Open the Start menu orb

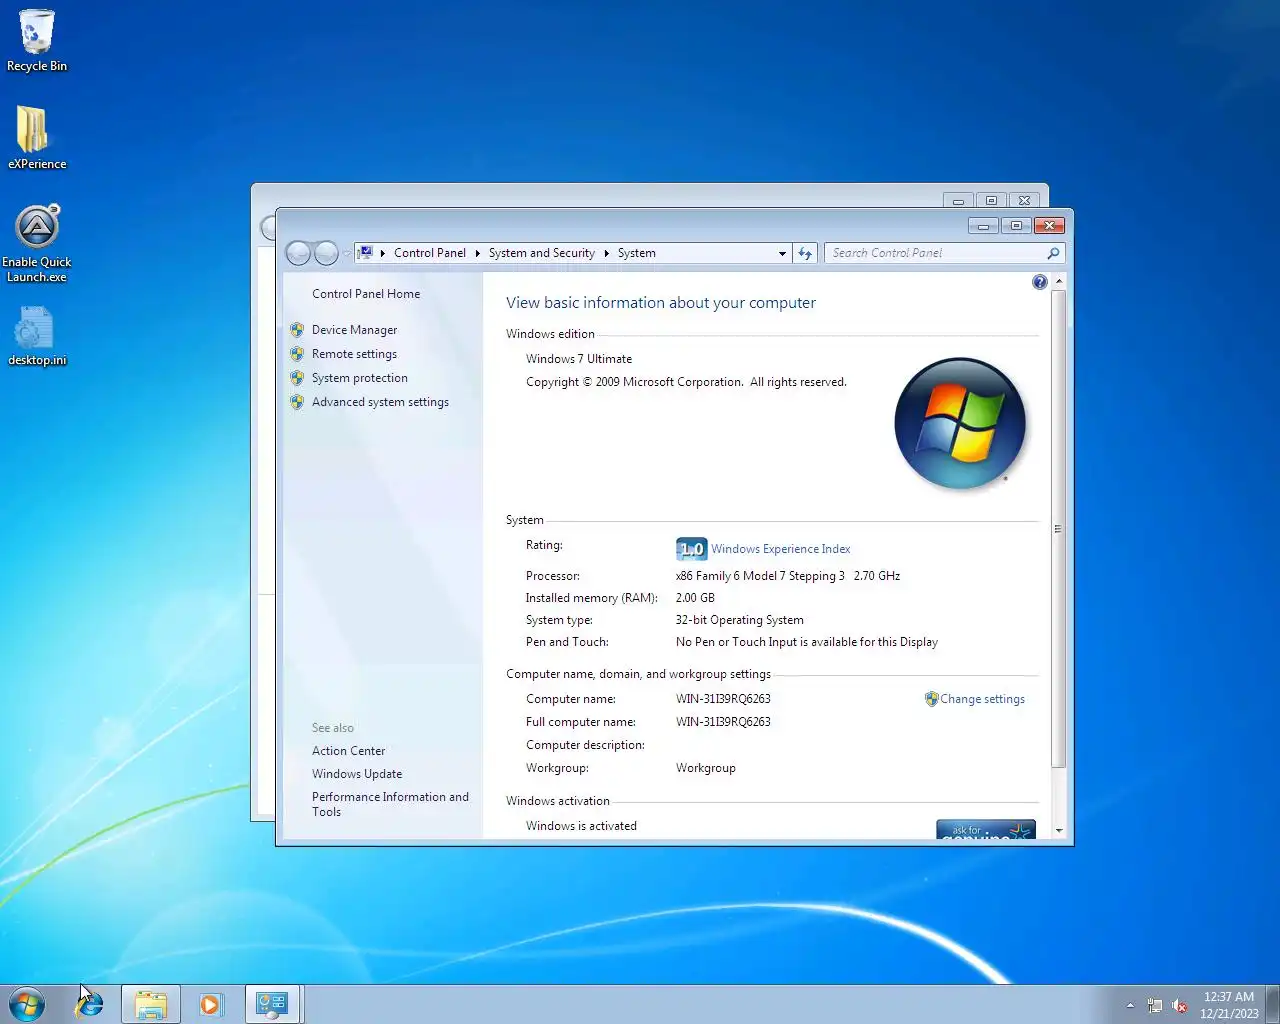[27, 1004]
